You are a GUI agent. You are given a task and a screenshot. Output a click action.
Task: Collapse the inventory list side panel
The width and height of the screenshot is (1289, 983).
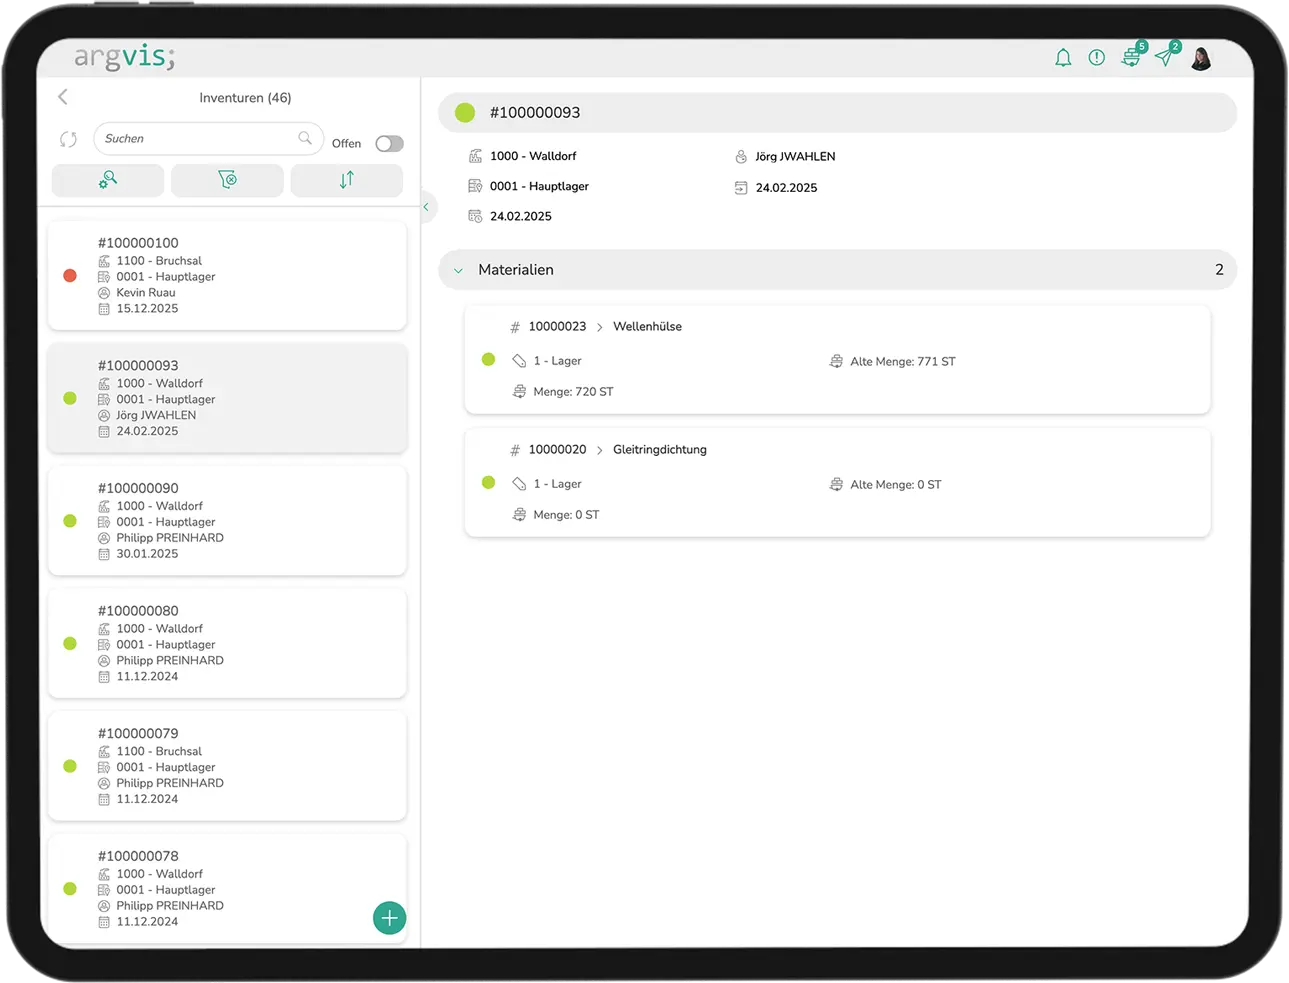(426, 207)
